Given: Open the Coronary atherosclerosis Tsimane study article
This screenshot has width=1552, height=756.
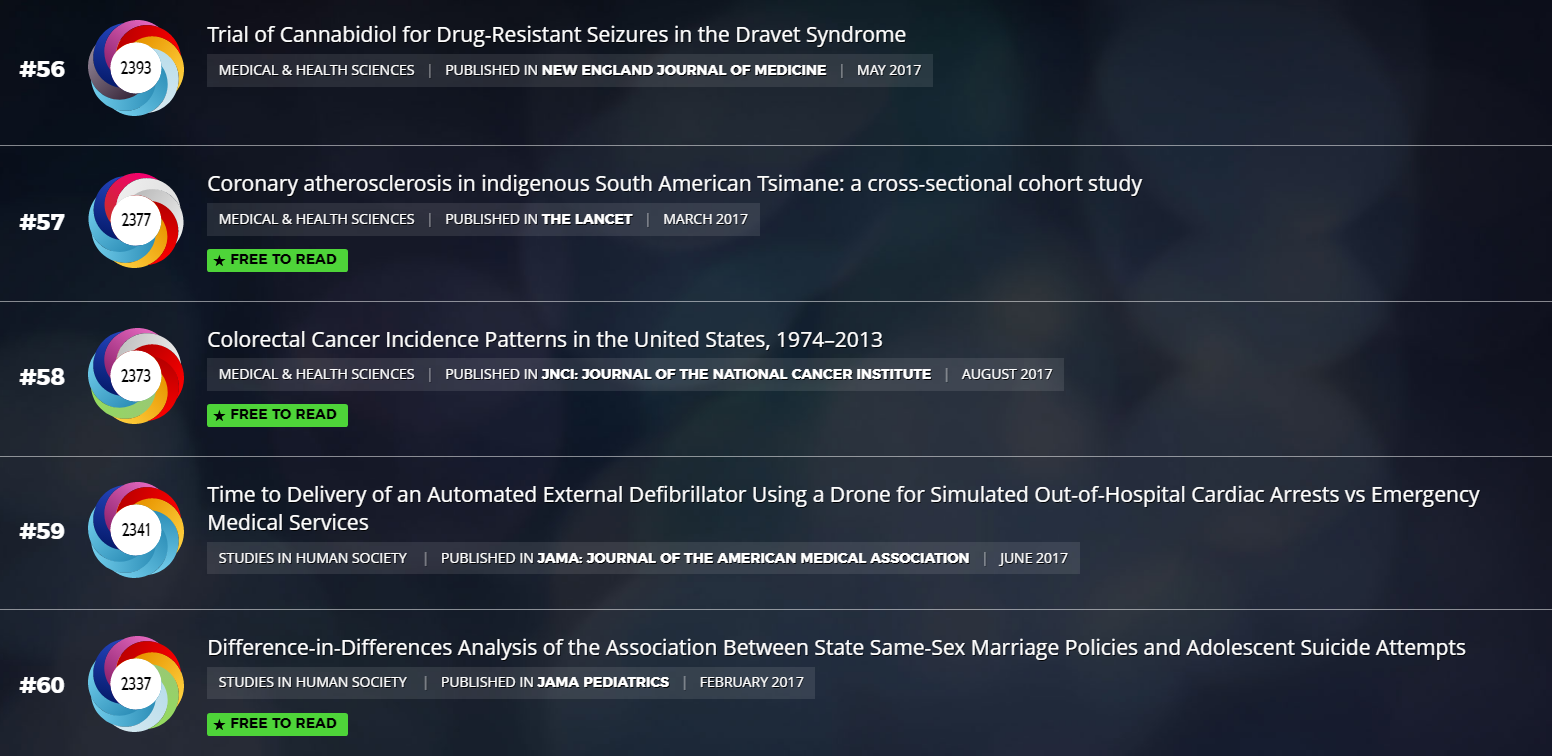Looking at the screenshot, I should pyautogui.click(x=674, y=184).
